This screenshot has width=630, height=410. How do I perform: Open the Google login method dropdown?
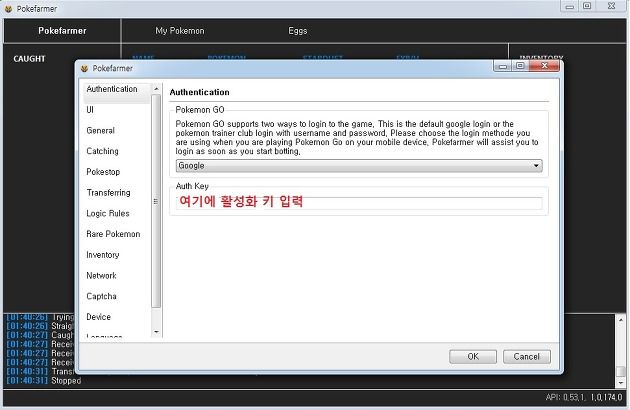[359, 166]
